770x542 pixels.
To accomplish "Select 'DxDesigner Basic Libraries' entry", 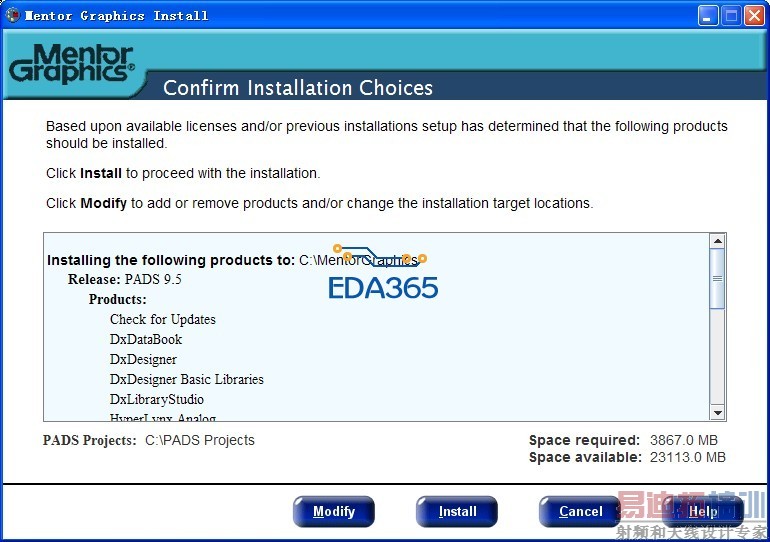I will click(187, 379).
